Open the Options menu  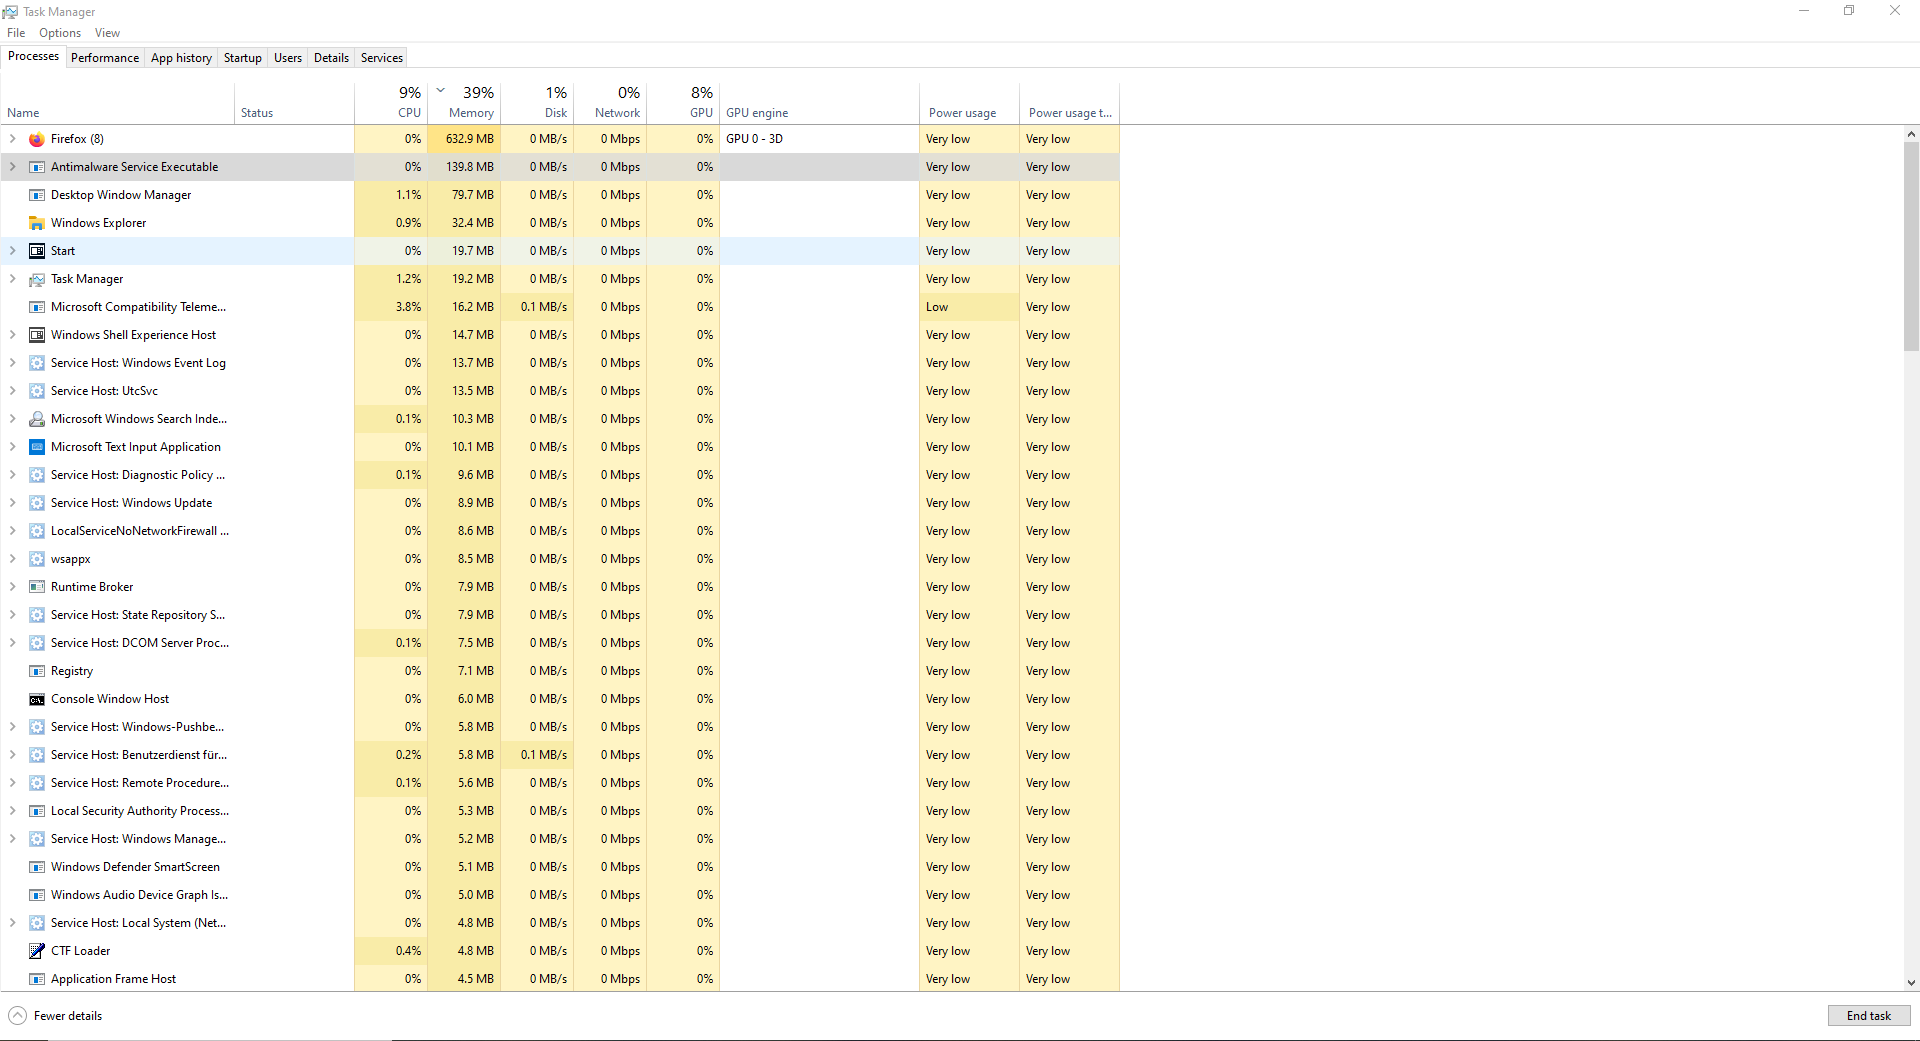click(x=60, y=33)
